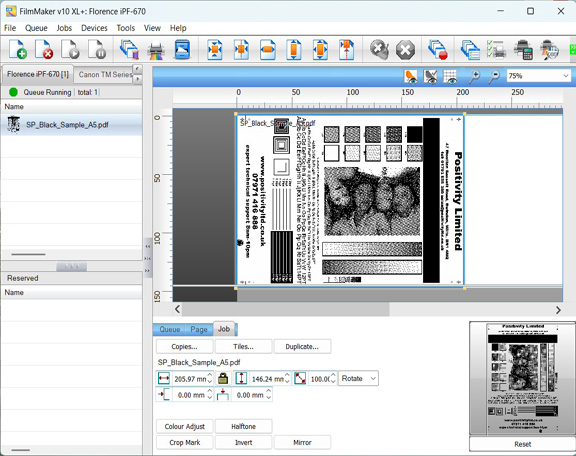Viewport: 576px width, 456px height.
Task: Open the File menu
Action: [x=10, y=28]
